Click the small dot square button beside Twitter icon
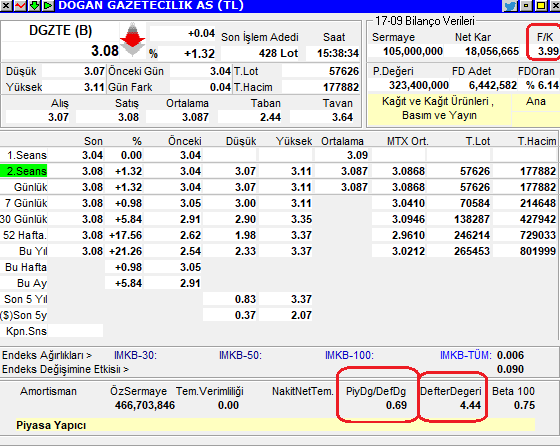The height and width of the screenshot is (446, 560). click(526, 5)
